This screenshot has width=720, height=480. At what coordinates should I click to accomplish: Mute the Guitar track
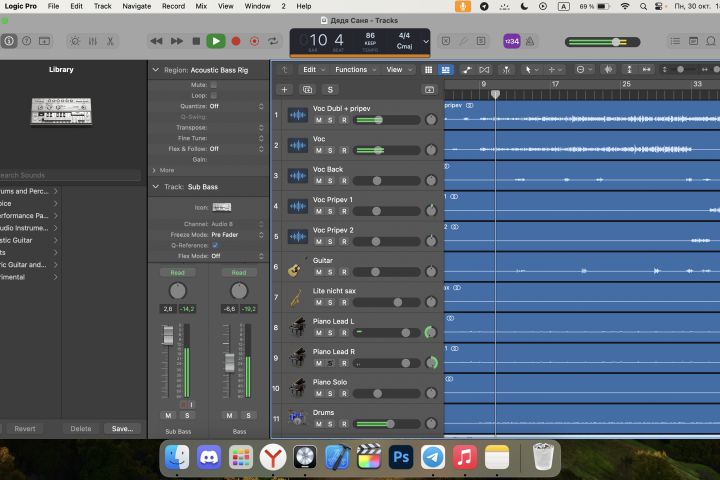(319, 272)
